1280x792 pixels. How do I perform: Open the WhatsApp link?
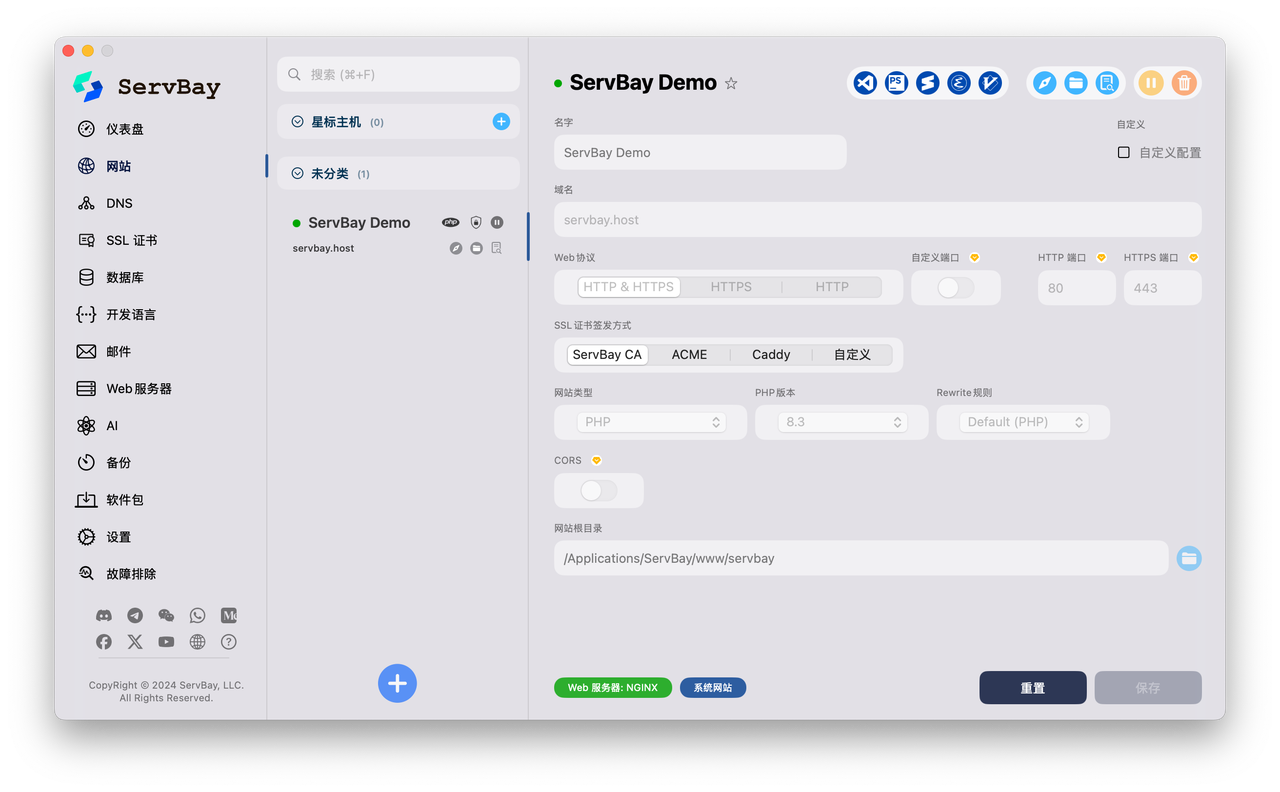pos(197,616)
